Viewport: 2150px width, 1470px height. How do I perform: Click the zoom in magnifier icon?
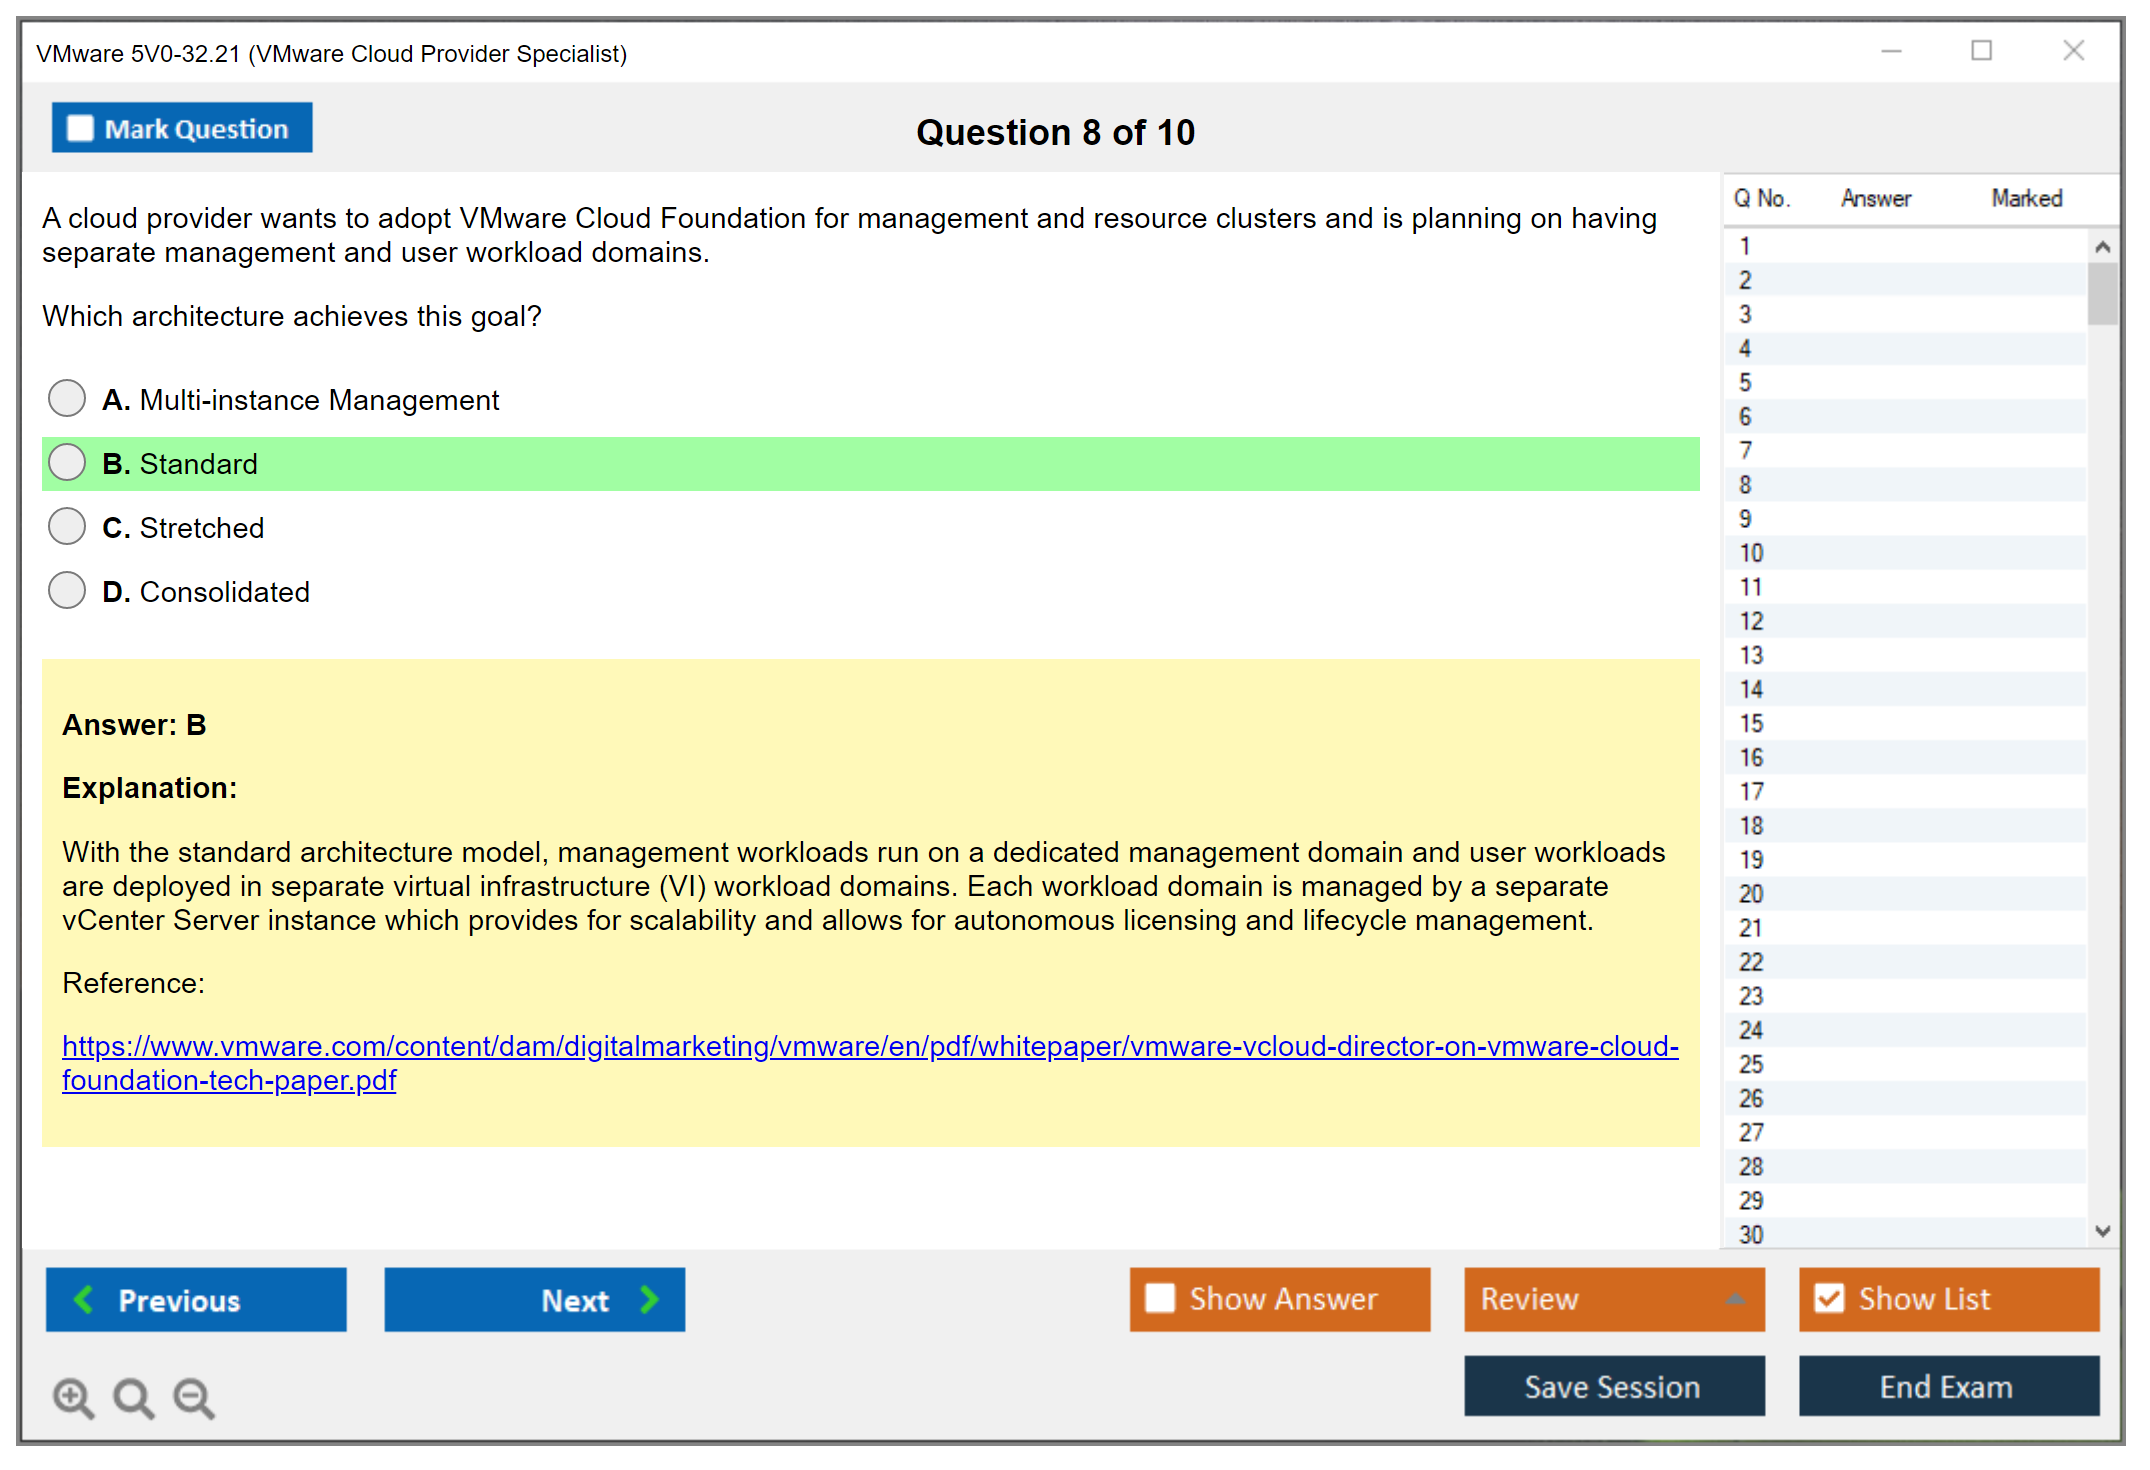[x=73, y=1397]
